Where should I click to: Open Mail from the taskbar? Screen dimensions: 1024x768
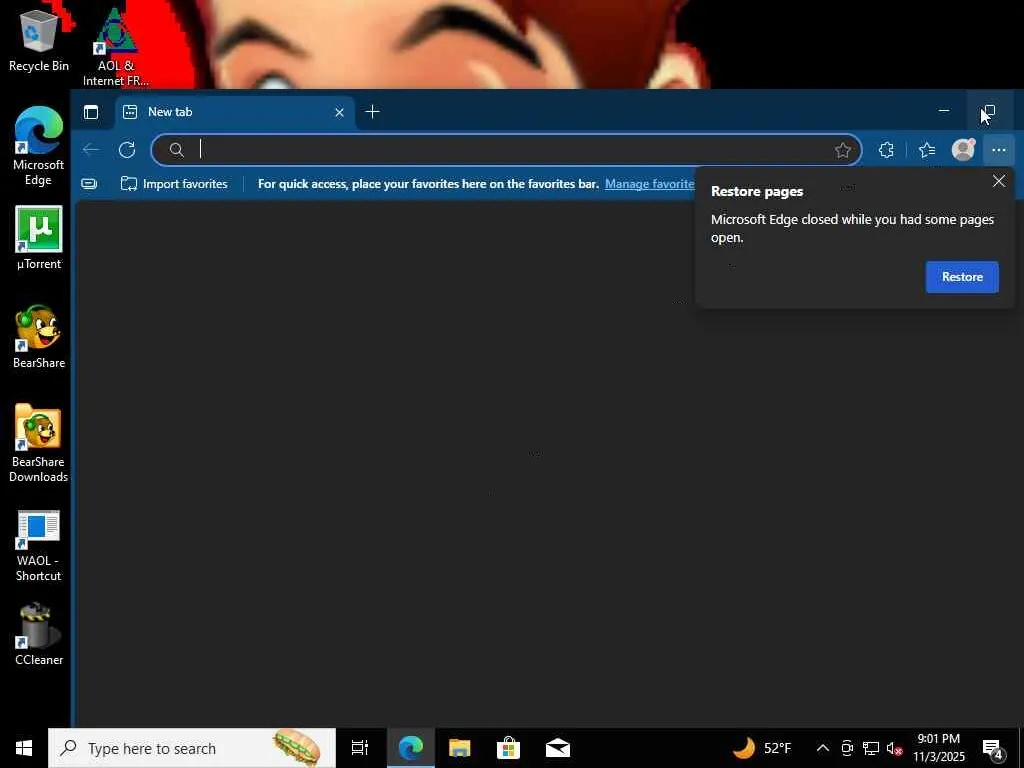(x=558, y=748)
